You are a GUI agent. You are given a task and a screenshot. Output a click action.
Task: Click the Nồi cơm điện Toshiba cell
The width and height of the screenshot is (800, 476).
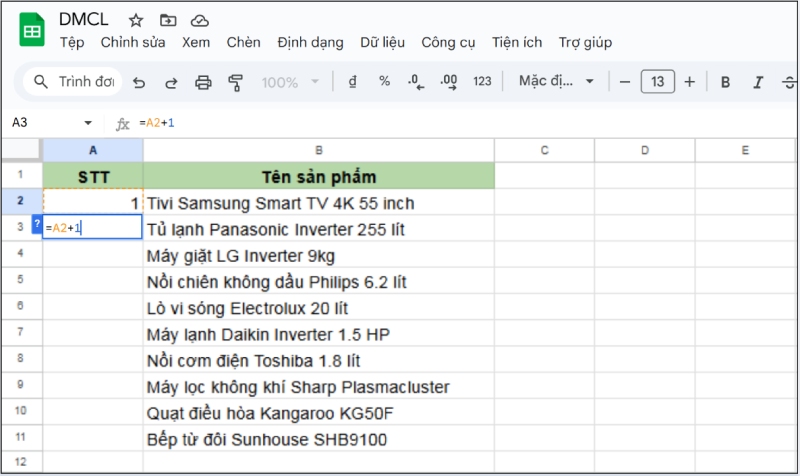[319, 360]
